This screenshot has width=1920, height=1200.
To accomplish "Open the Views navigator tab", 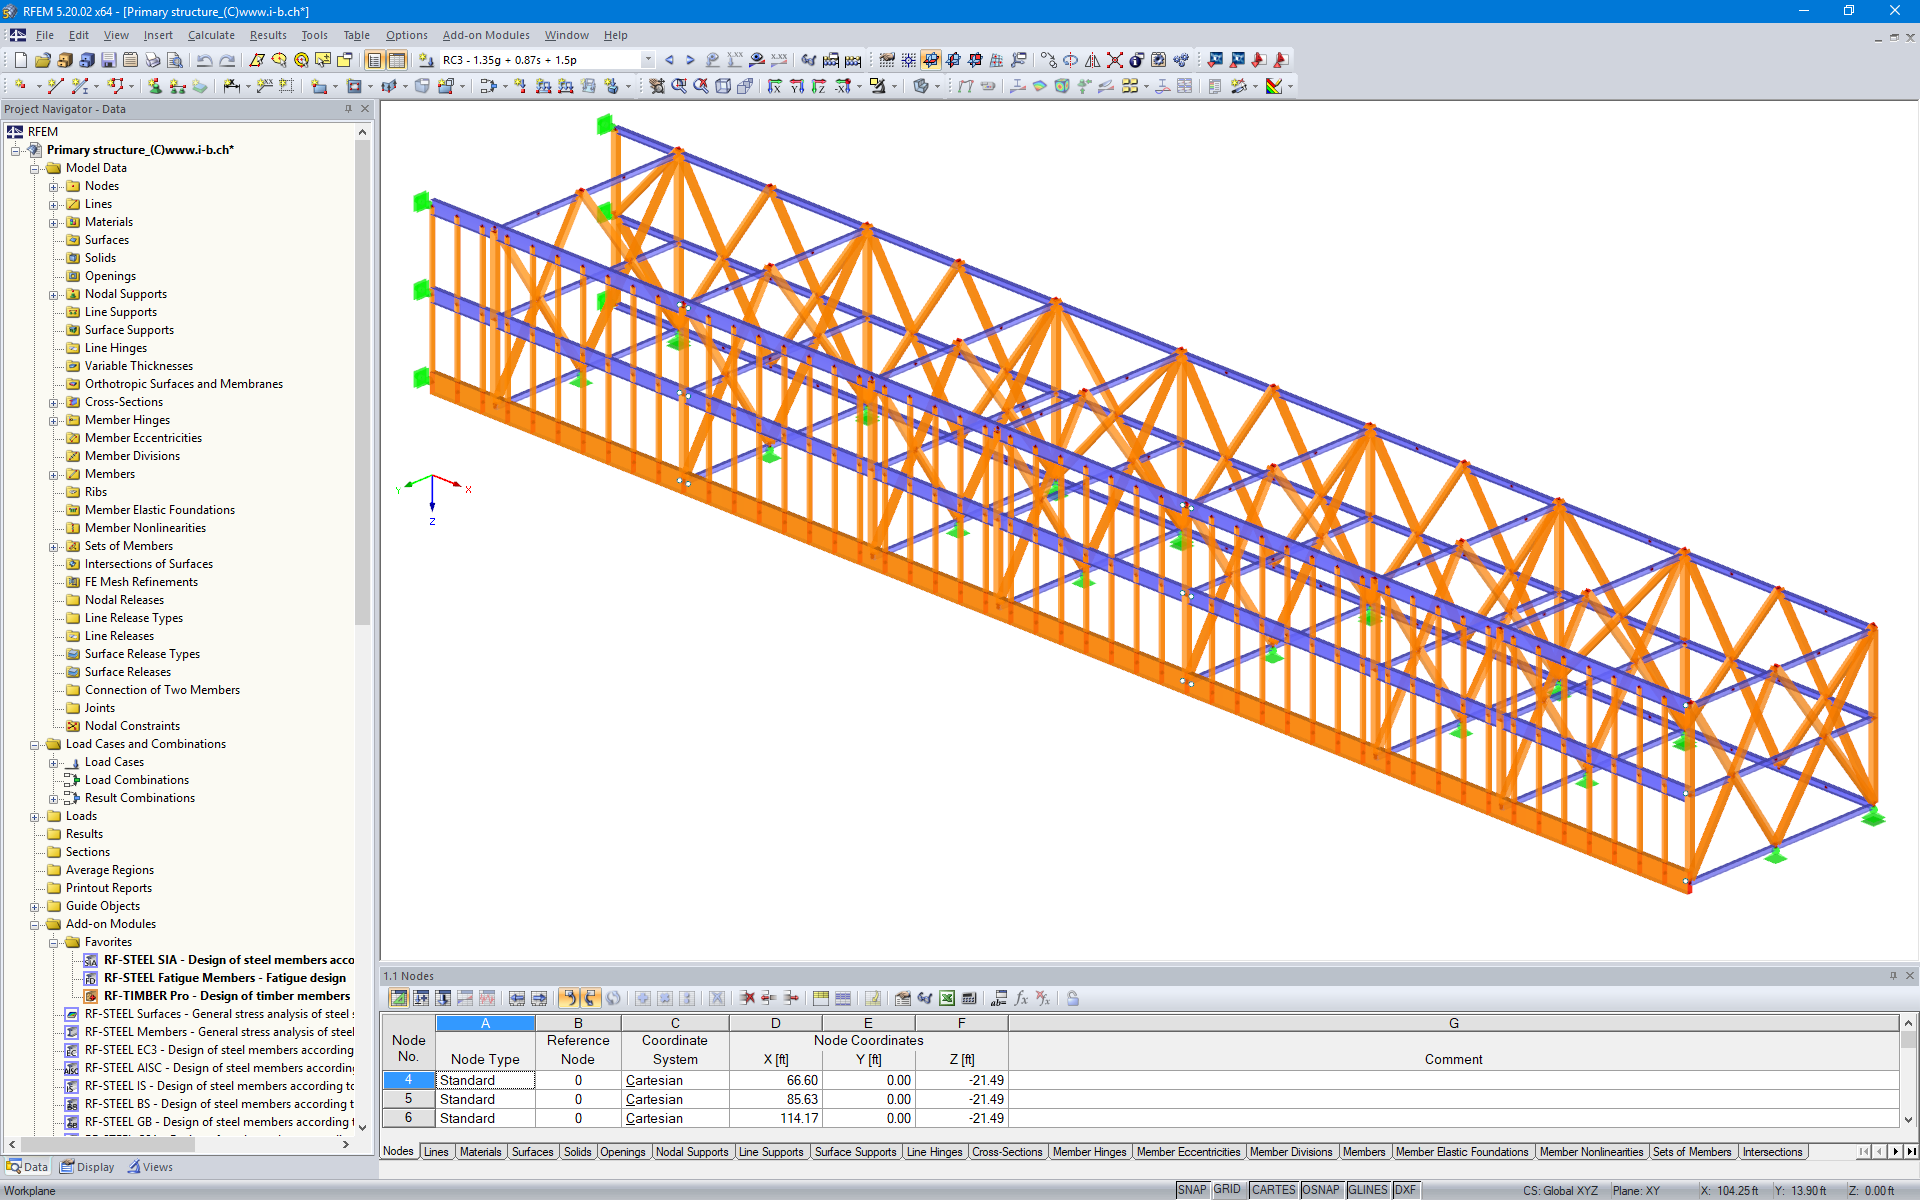I will pyautogui.click(x=150, y=1167).
